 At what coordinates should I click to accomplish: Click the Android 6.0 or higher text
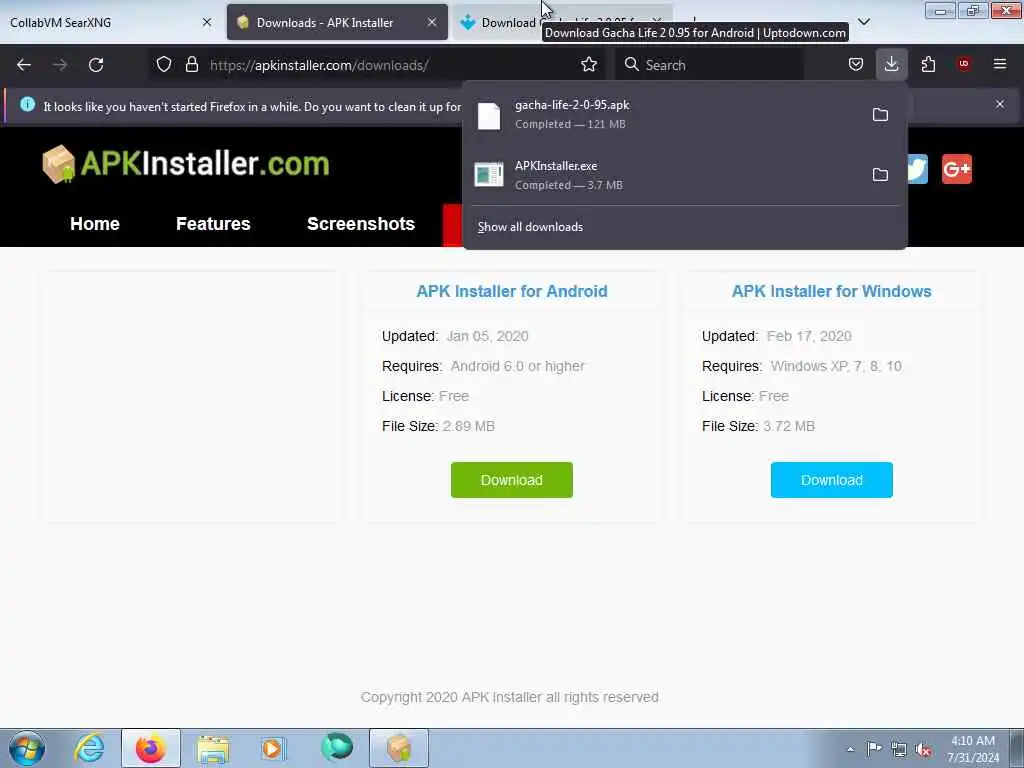(x=517, y=366)
